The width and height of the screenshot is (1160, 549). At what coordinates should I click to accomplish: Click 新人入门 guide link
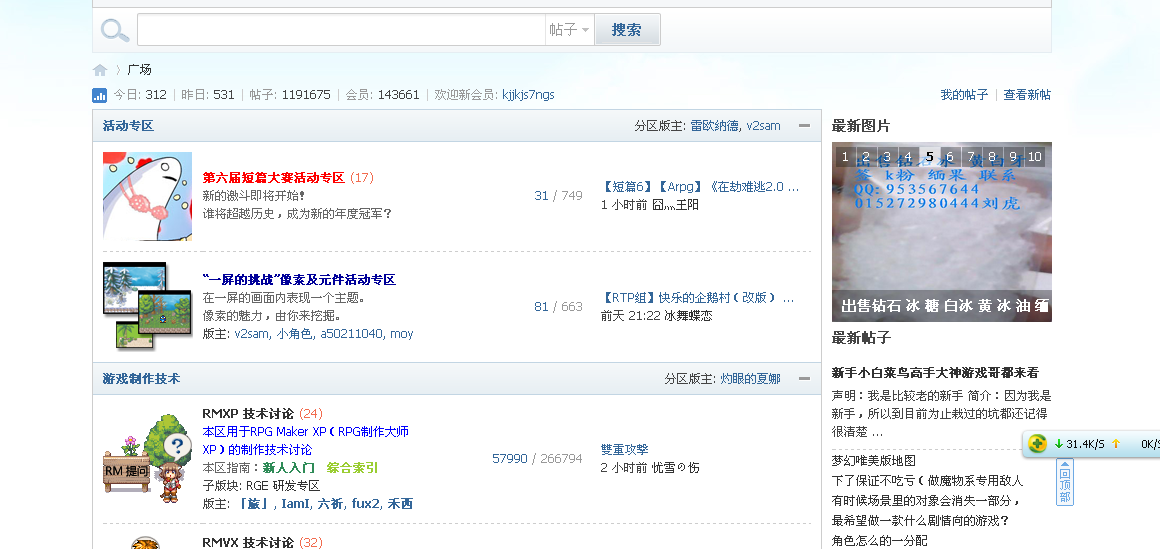point(289,468)
